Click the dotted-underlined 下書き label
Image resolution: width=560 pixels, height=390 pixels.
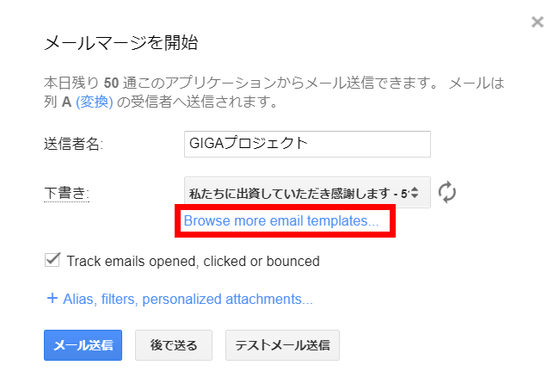pyautogui.click(x=66, y=194)
